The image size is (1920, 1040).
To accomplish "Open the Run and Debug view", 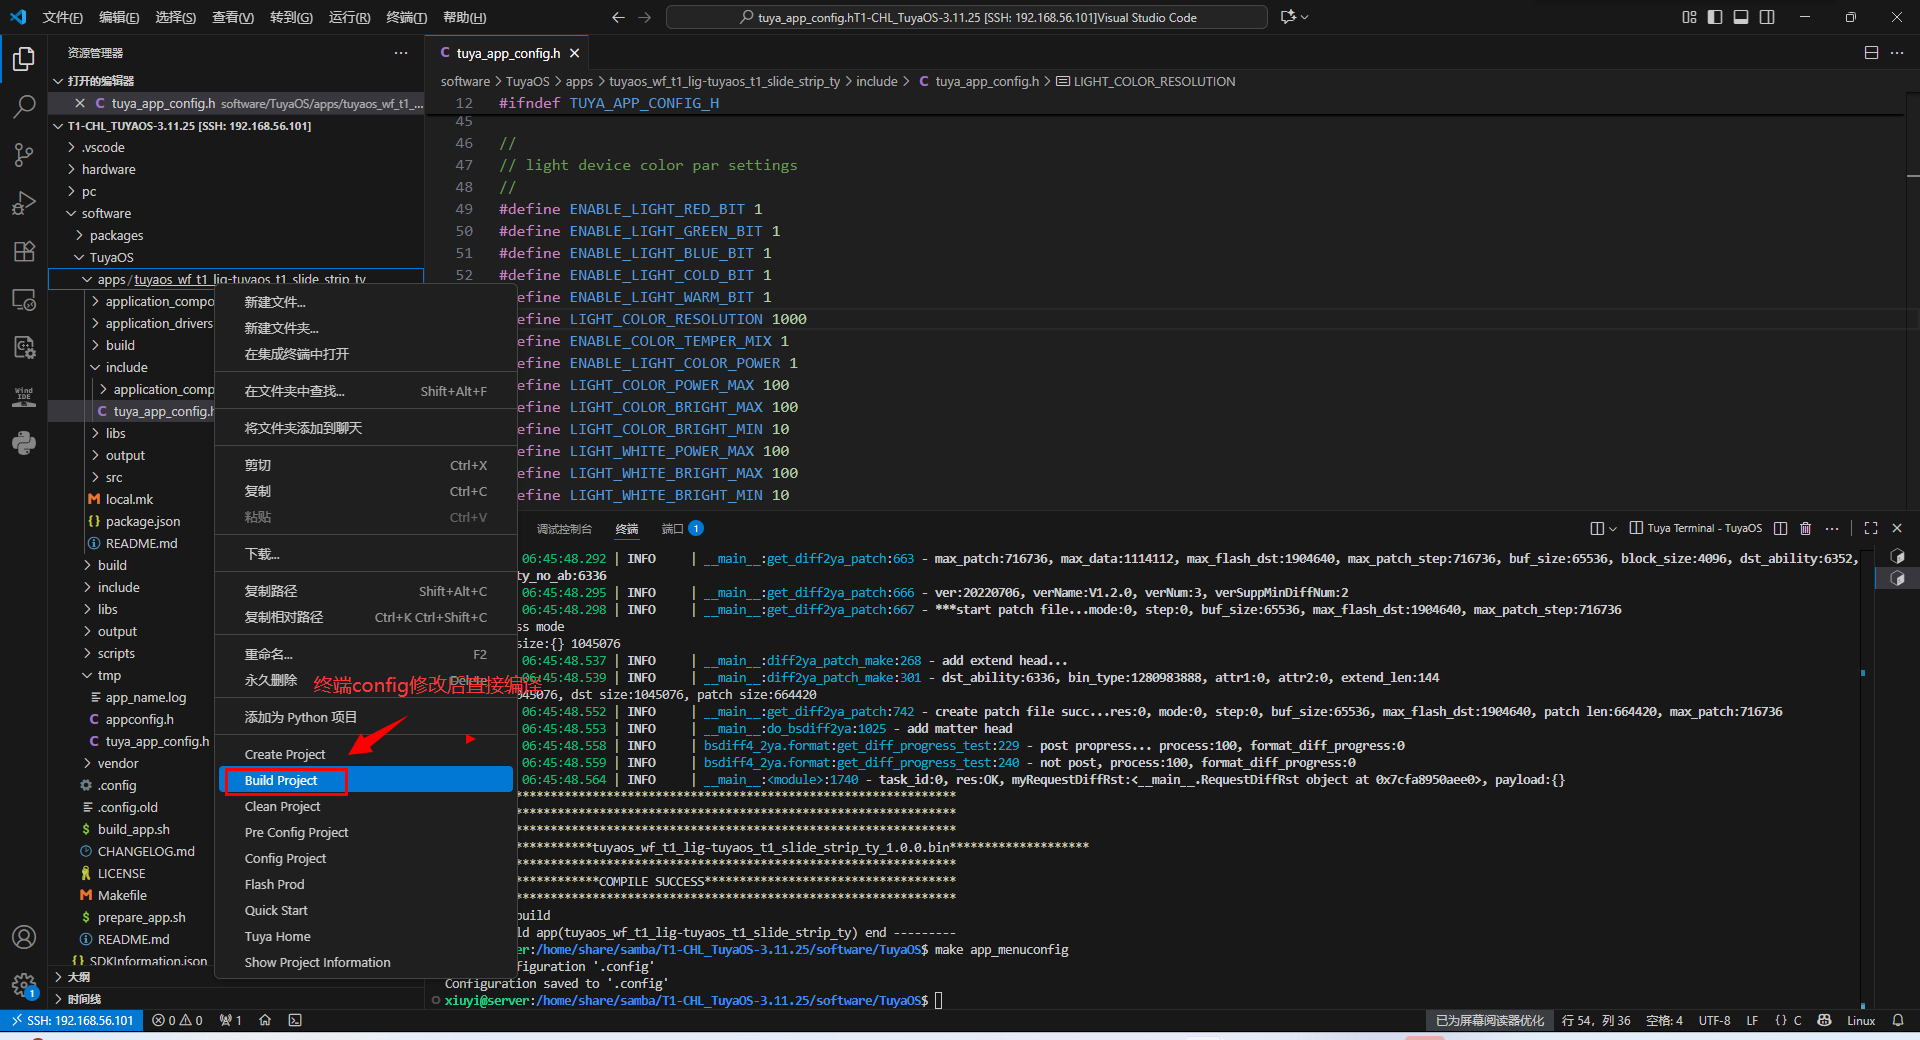I will tap(24, 203).
